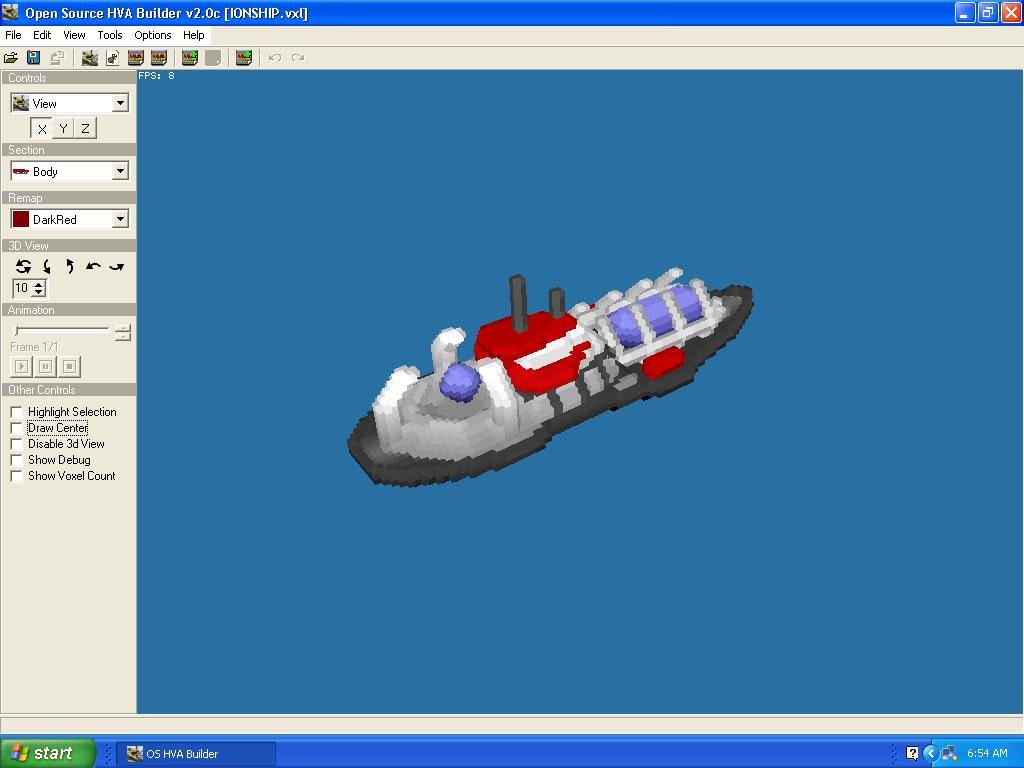Click the counterclockwise rotation arrow icon
The width and height of the screenshot is (1024, 768).
click(x=93, y=267)
